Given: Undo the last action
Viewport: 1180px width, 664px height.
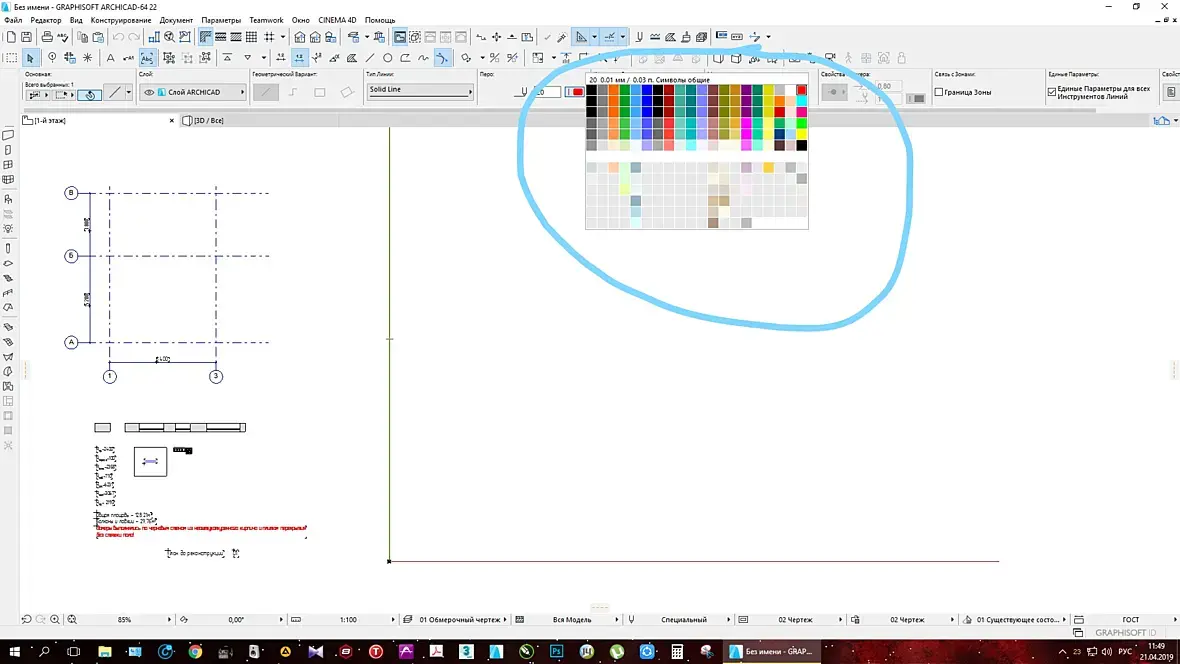Looking at the screenshot, I should [118, 37].
